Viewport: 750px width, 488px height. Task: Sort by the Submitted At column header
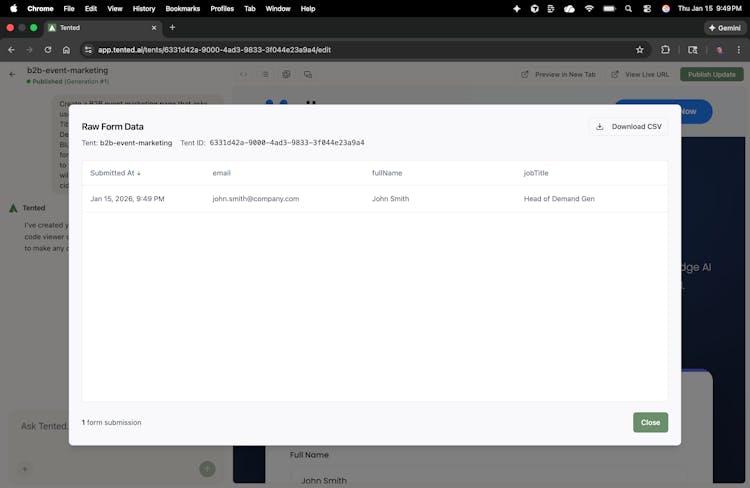pos(115,173)
